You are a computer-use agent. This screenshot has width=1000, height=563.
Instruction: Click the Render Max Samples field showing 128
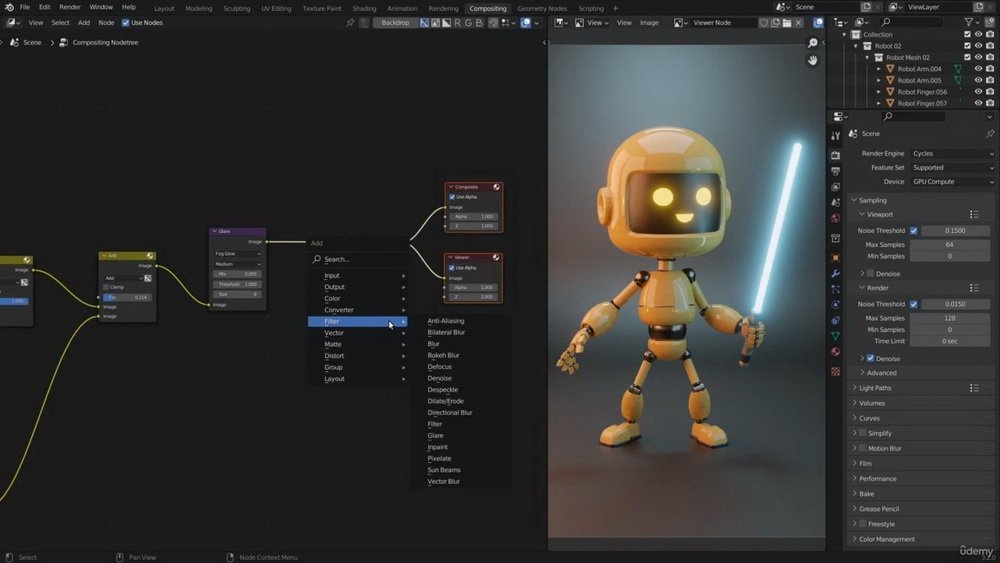[x=950, y=318]
